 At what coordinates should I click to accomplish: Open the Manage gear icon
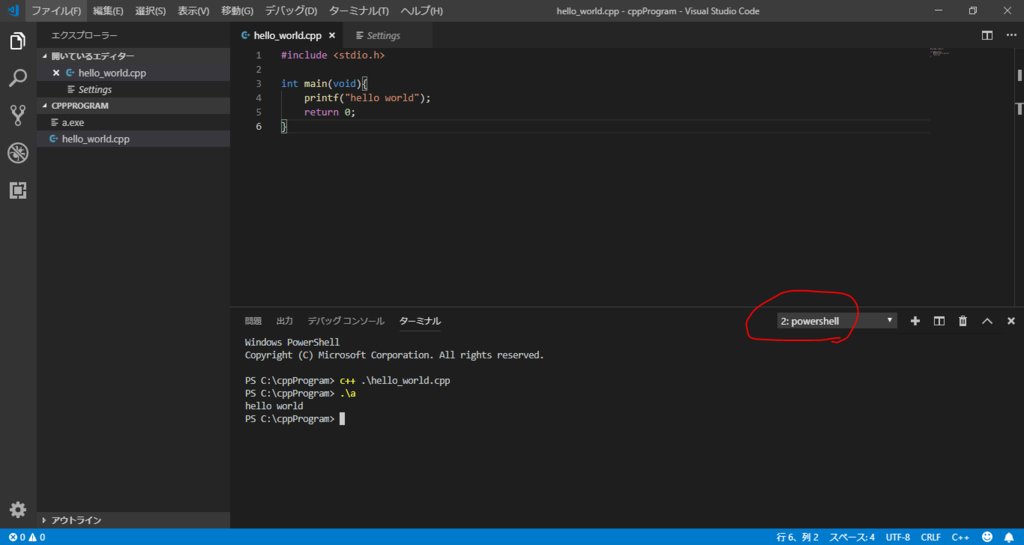(x=18, y=509)
